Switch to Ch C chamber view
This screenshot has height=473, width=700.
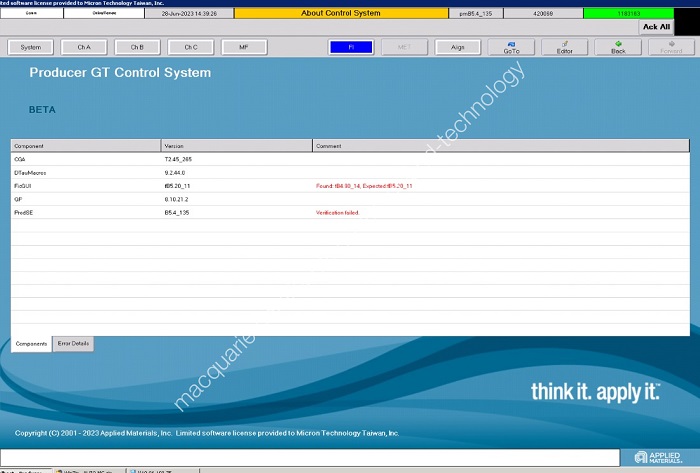pyautogui.click(x=190, y=47)
